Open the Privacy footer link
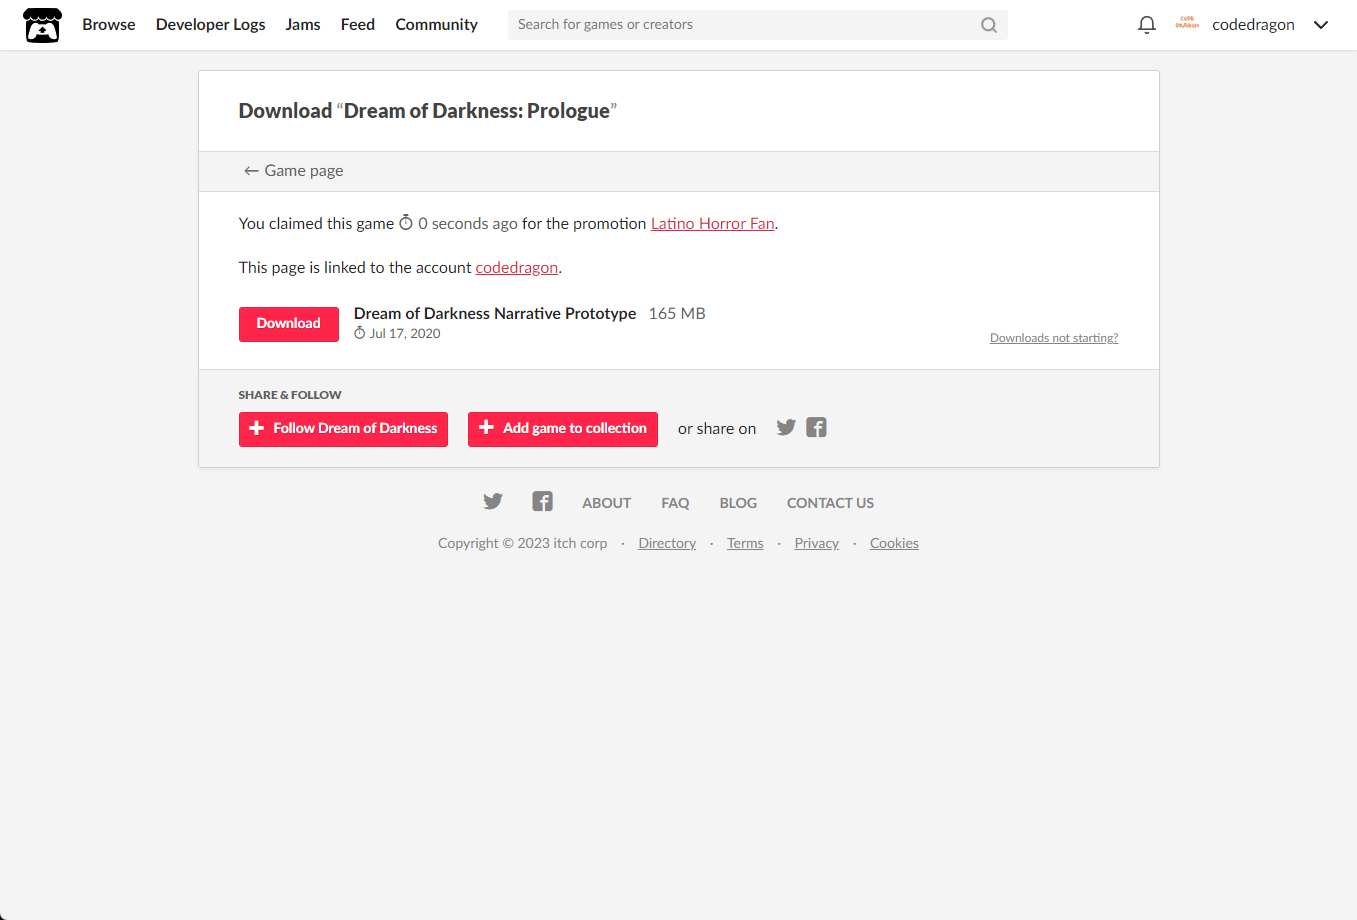 [x=817, y=544]
